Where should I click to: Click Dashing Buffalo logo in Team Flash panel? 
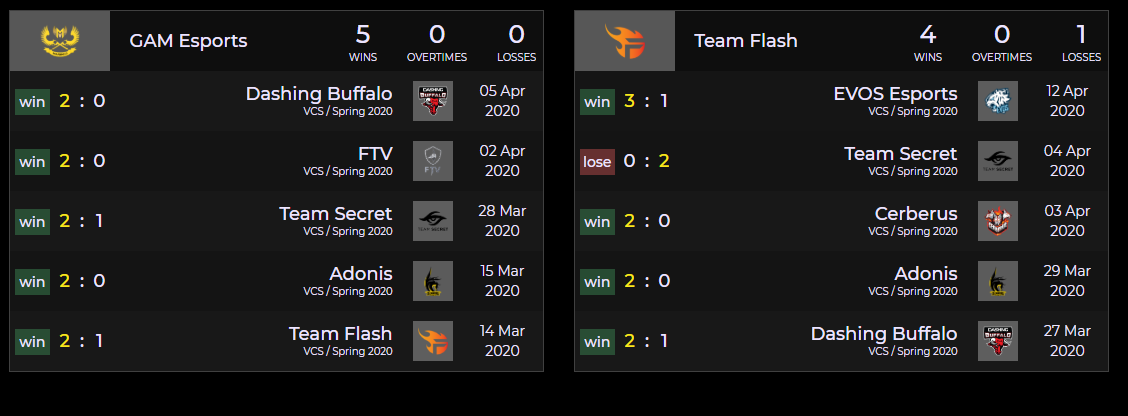998,341
